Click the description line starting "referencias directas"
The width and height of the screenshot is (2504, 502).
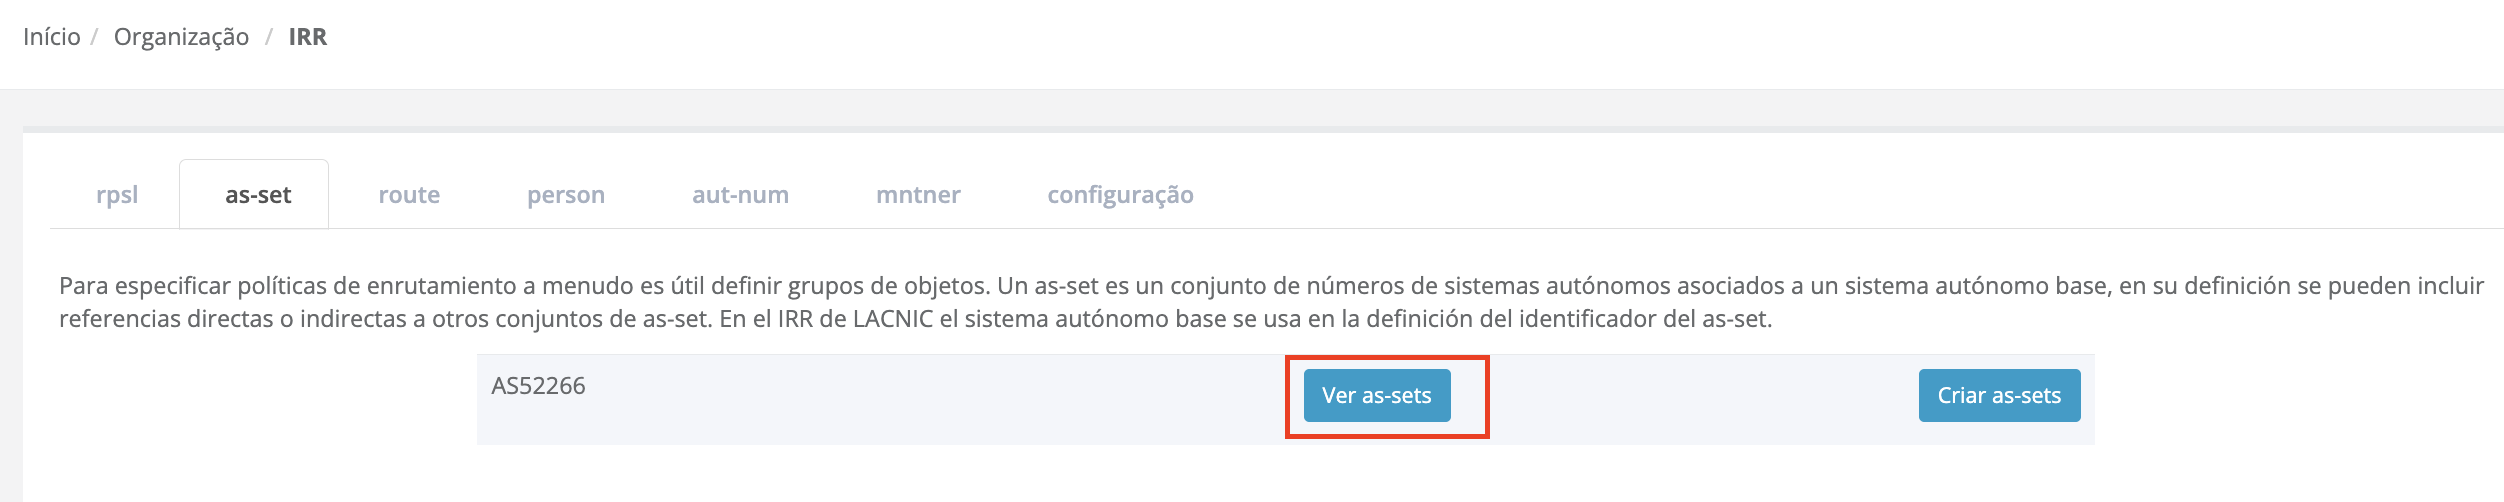tap(915, 320)
